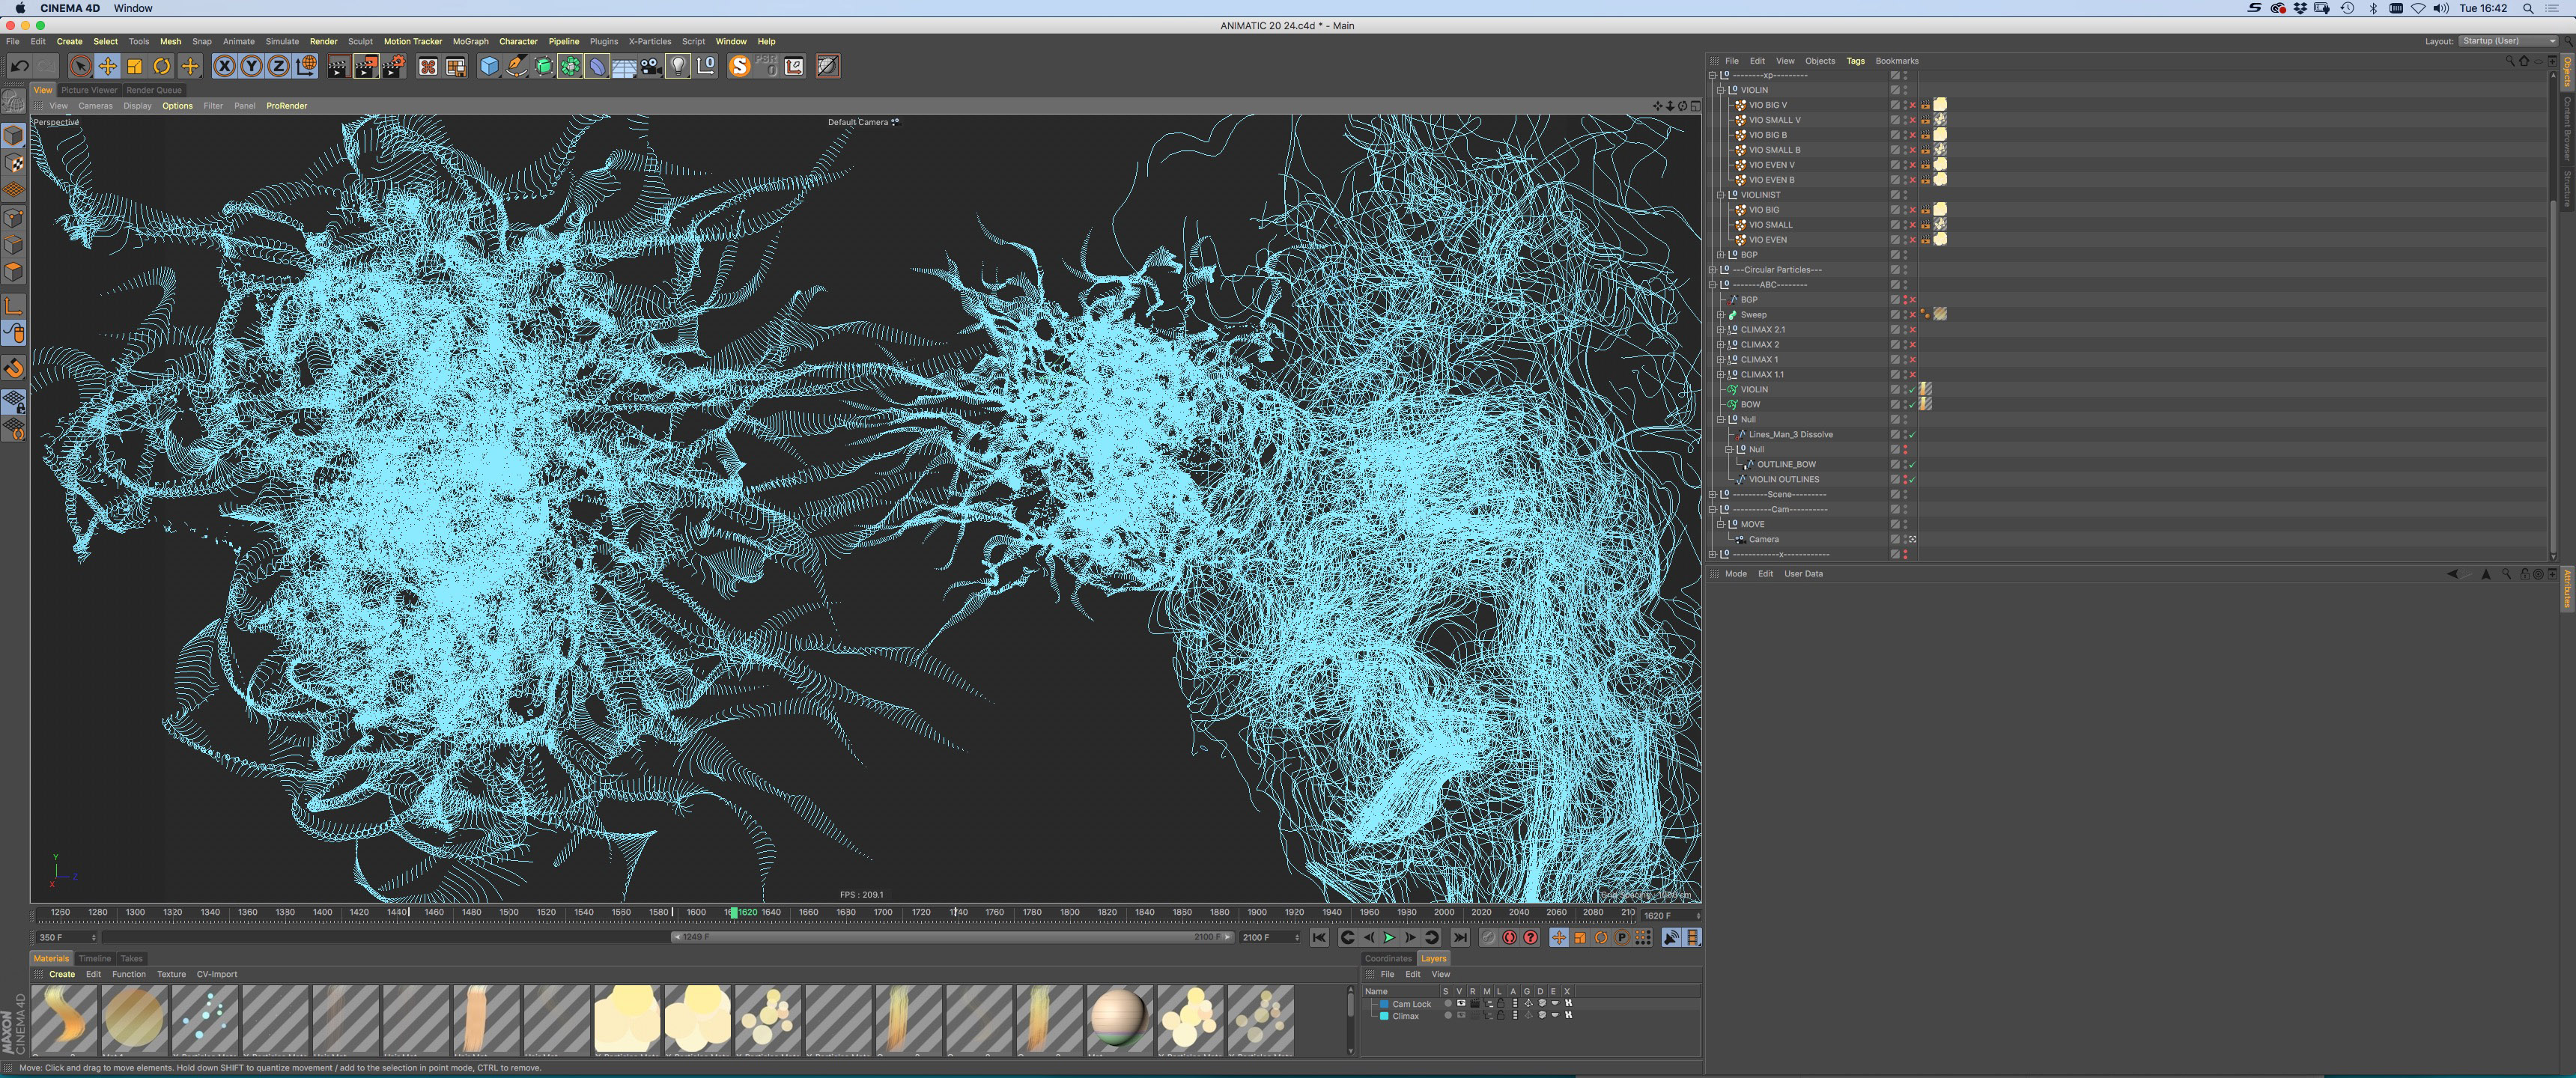
Task: Click the Pen spline tool icon
Action: click(516, 66)
